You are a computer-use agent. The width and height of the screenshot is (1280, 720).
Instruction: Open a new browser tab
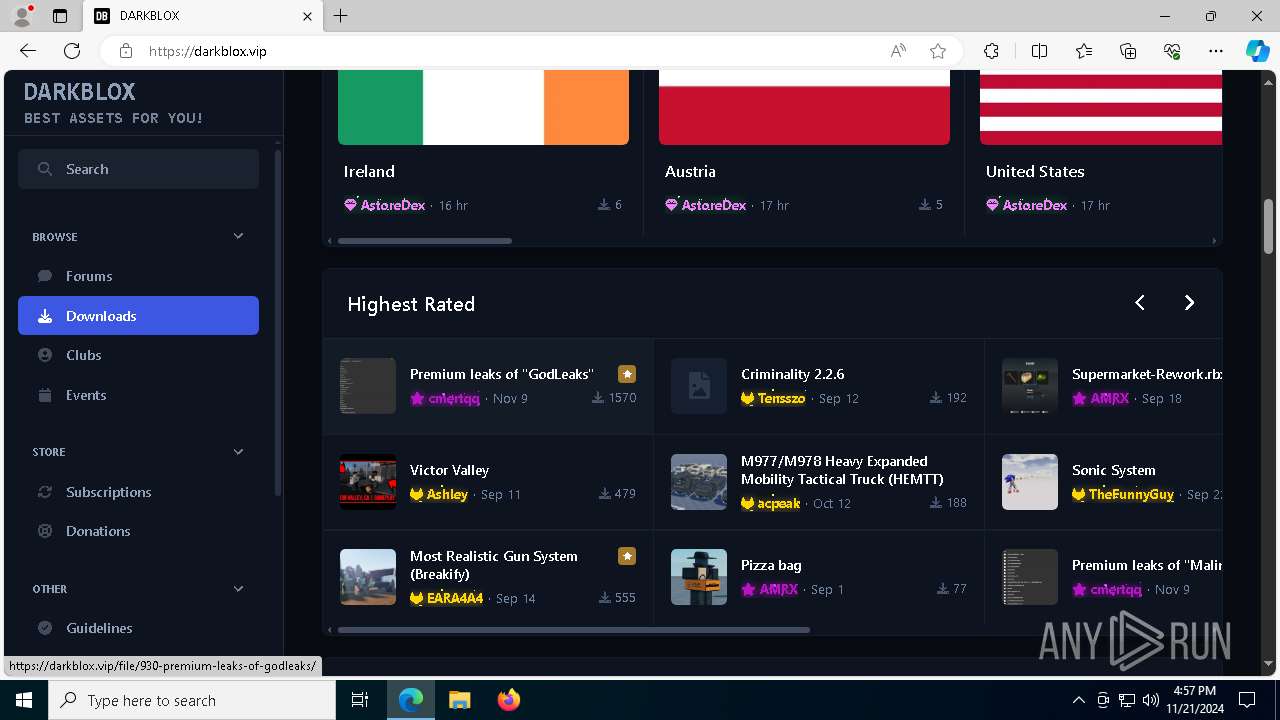pos(341,16)
